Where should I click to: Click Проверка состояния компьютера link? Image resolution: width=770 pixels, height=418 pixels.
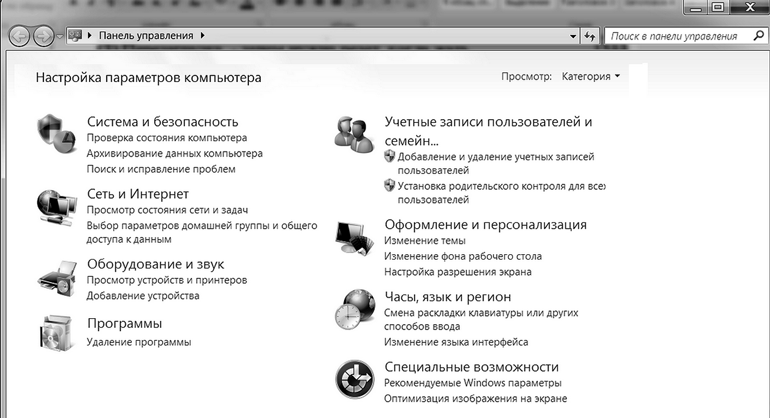(x=167, y=138)
